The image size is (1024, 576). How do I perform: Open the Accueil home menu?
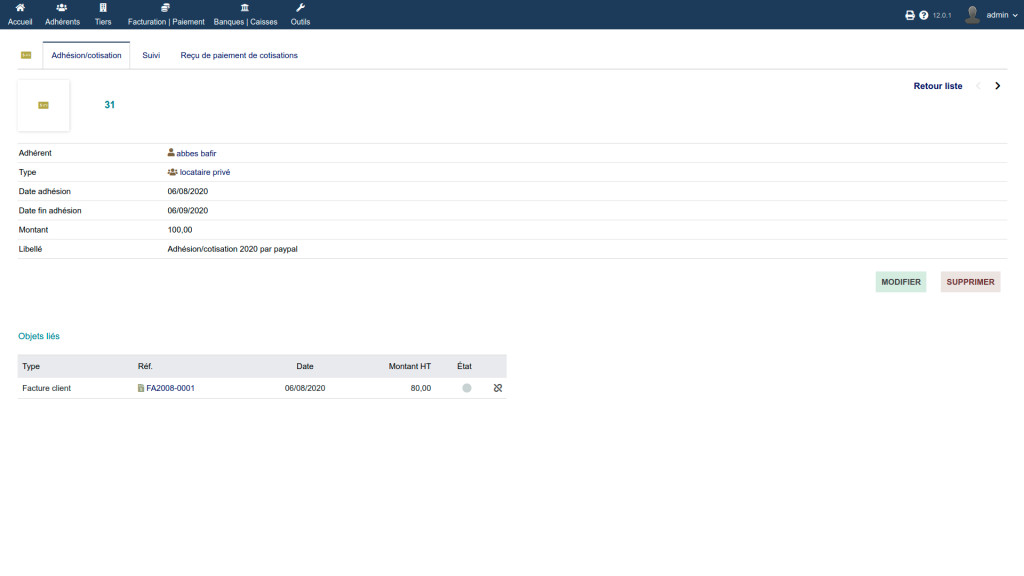point(20,14)
